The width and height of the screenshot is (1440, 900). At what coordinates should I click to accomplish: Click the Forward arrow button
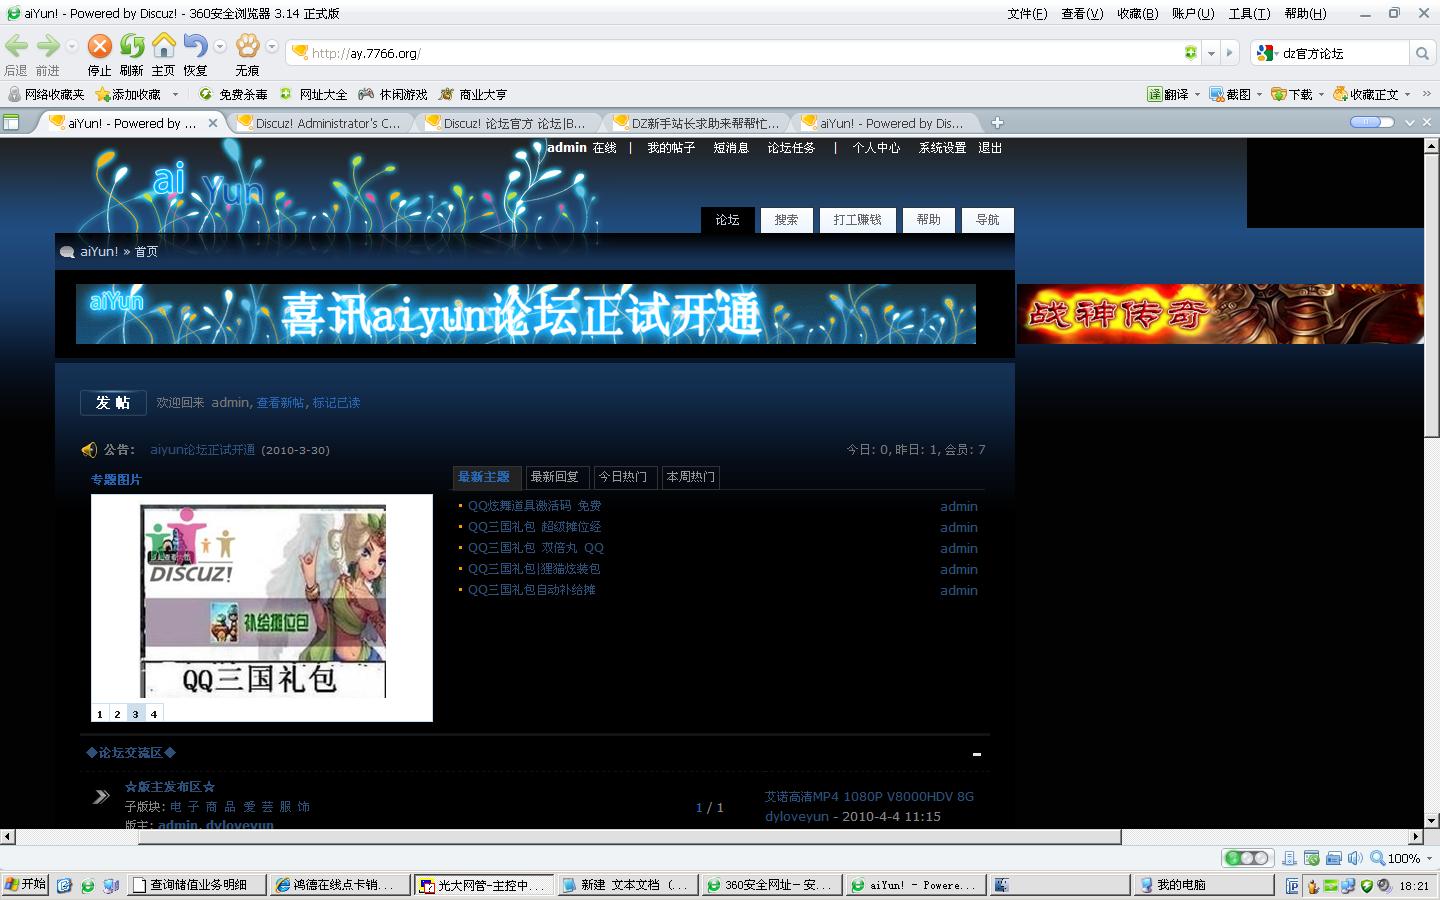47,46
